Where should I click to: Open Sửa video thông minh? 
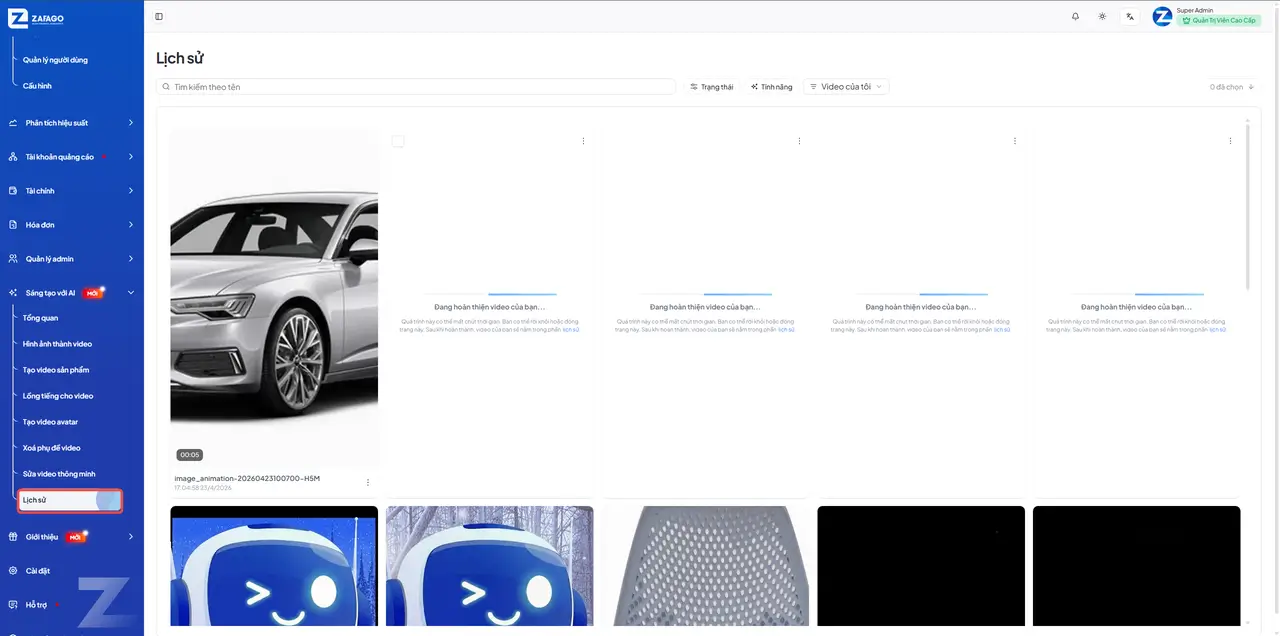[59, 474]
